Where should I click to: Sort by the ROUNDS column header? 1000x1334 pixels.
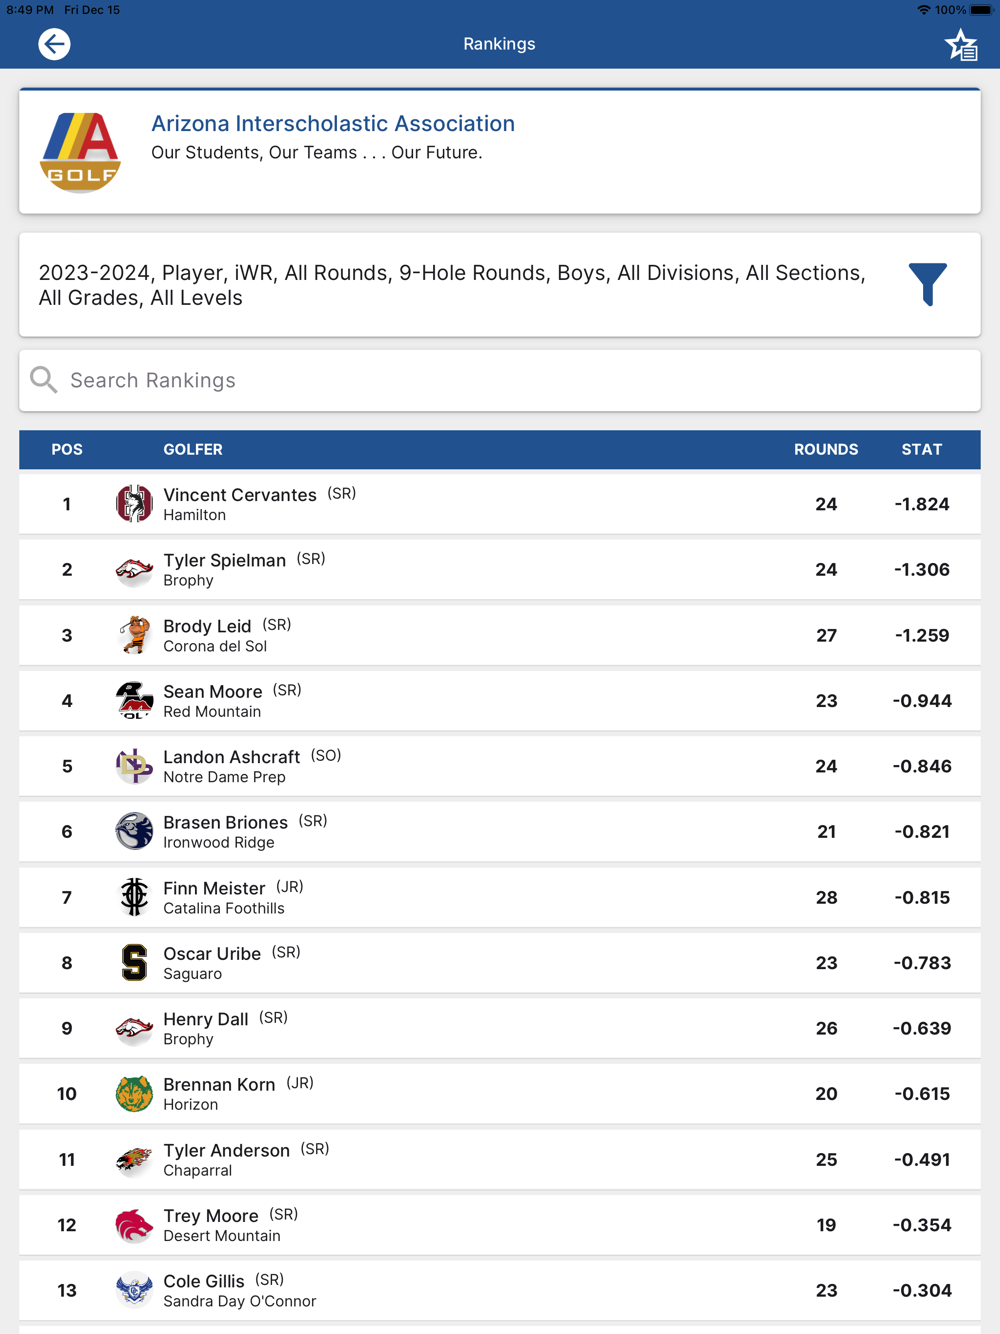pyautogui.click(x=826, y=450)
